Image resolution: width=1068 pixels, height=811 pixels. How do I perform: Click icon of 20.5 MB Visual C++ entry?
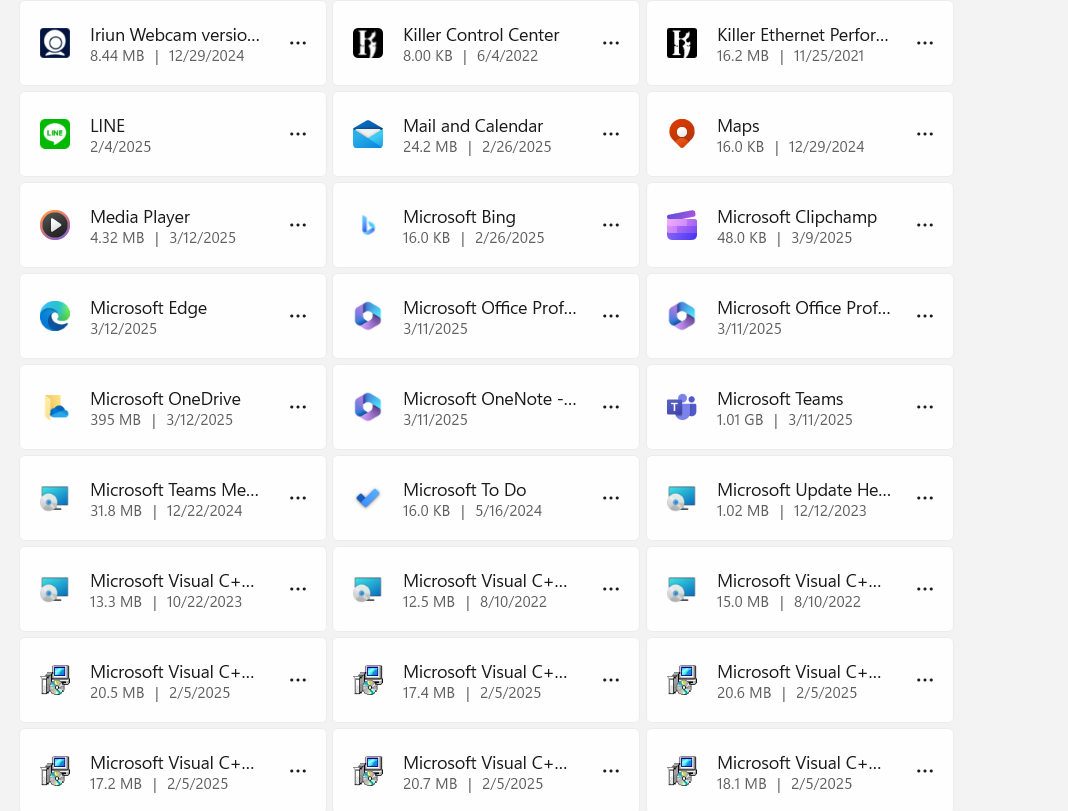(x=55, y=680)
